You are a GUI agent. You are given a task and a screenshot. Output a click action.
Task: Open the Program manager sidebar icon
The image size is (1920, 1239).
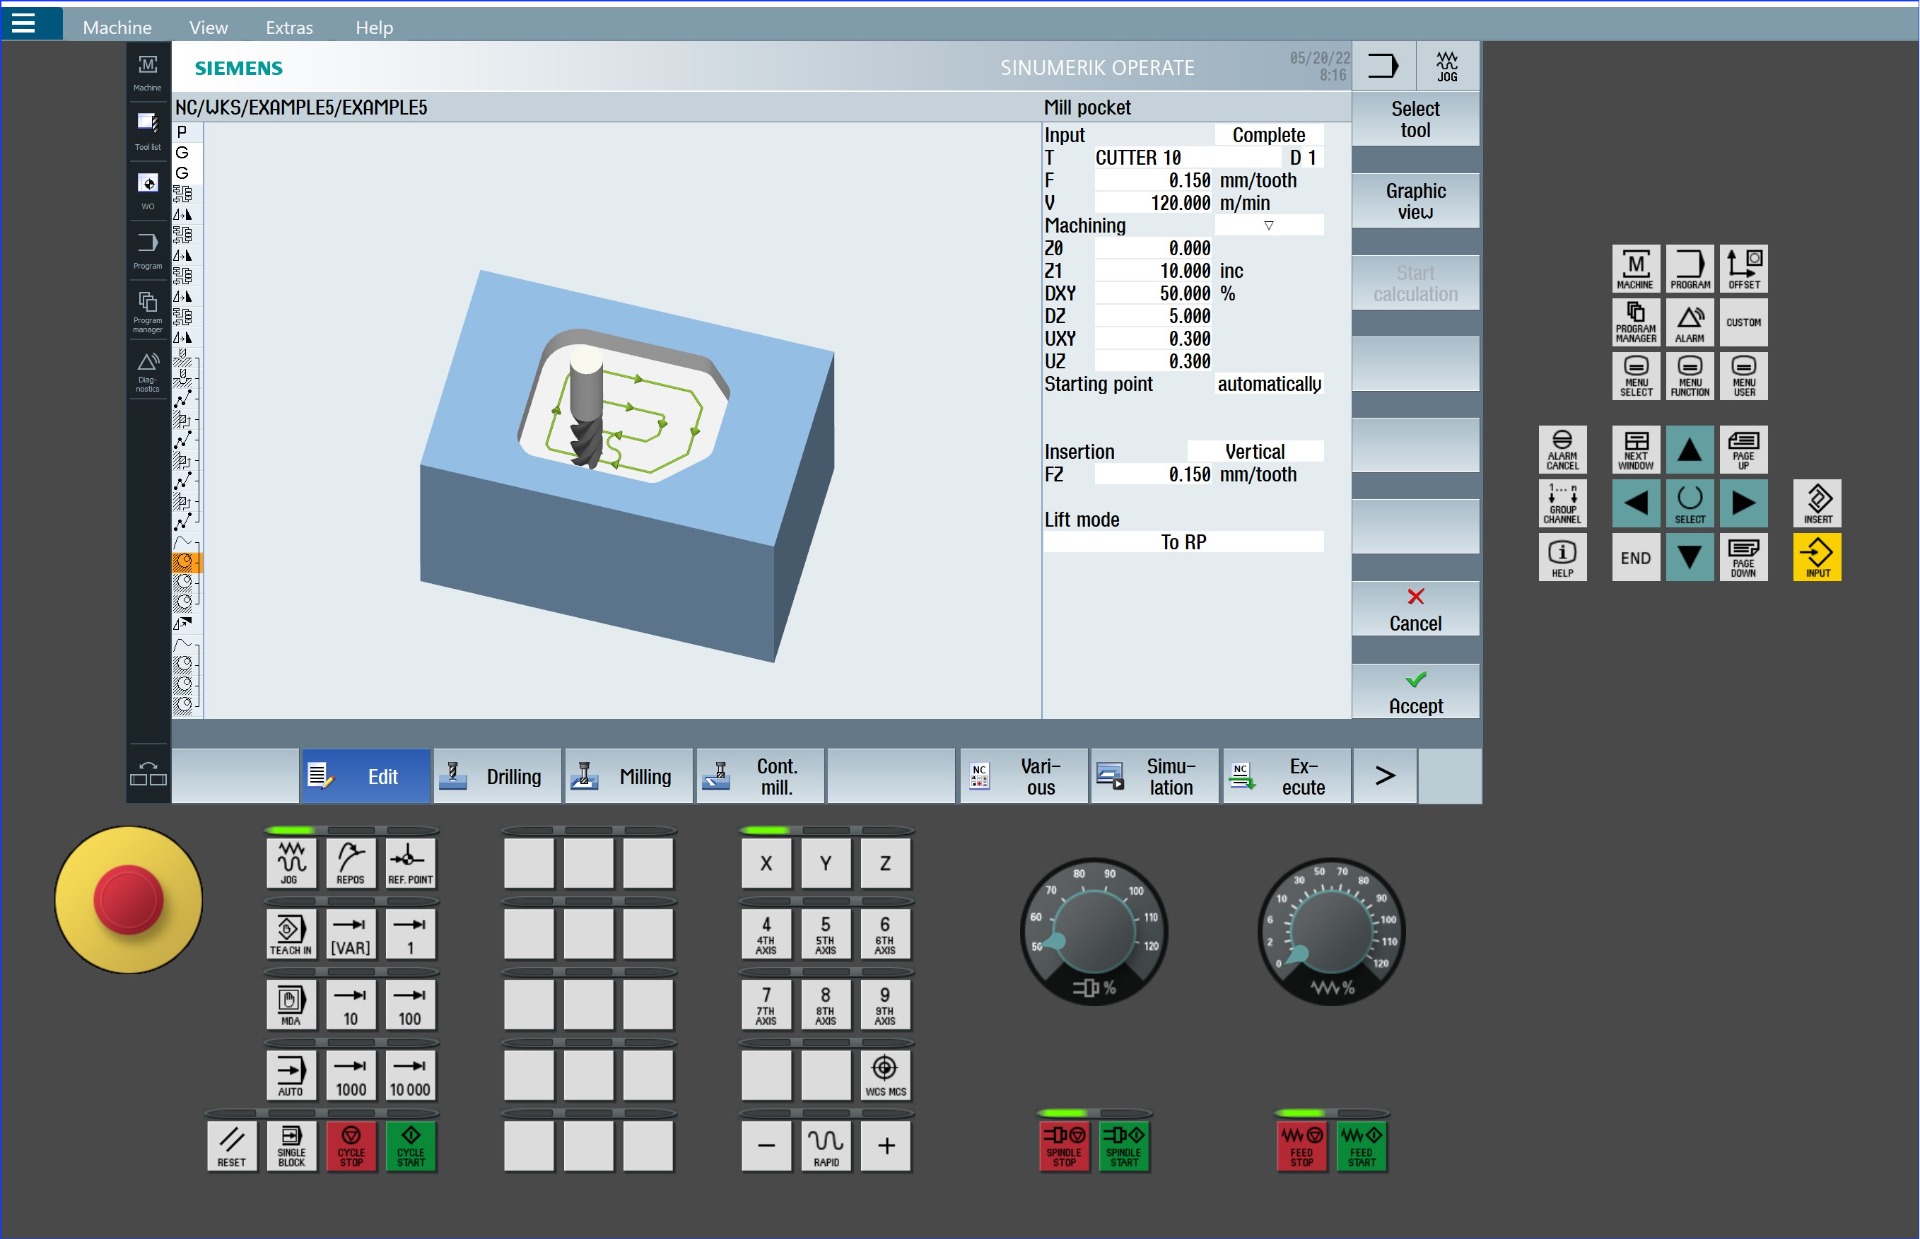[147, 311]
